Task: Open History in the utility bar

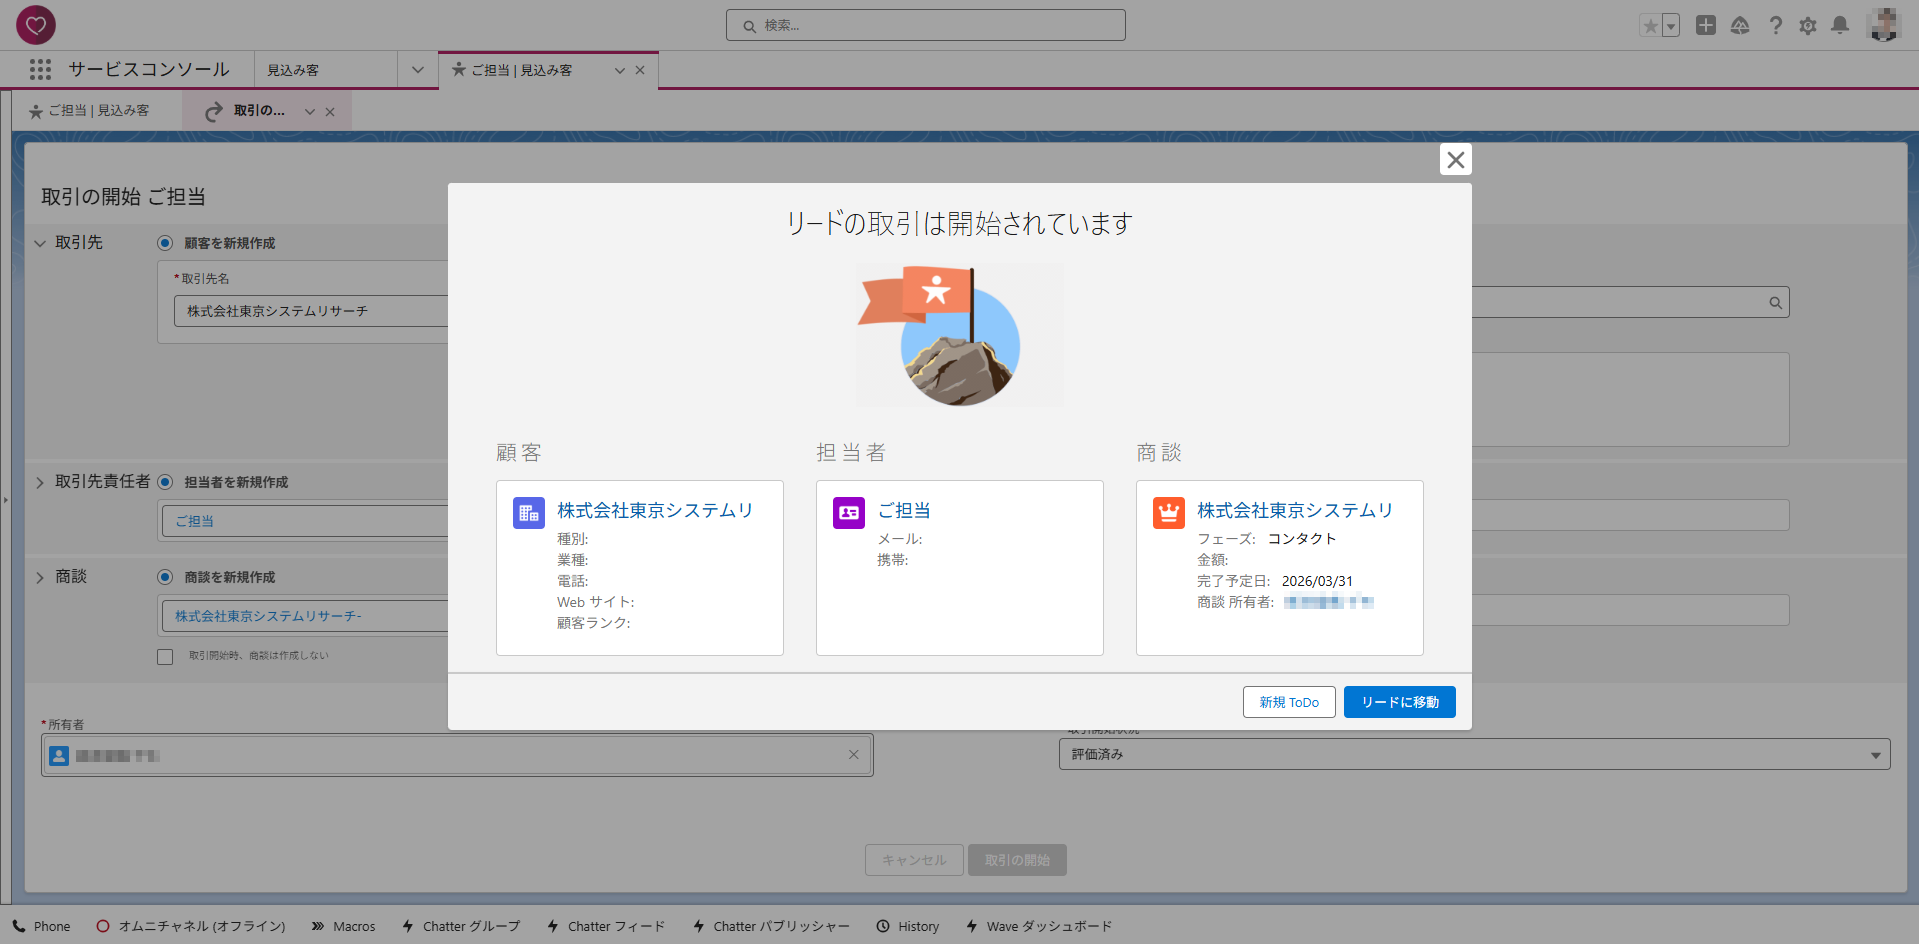Action: click(x=908, y=926)
